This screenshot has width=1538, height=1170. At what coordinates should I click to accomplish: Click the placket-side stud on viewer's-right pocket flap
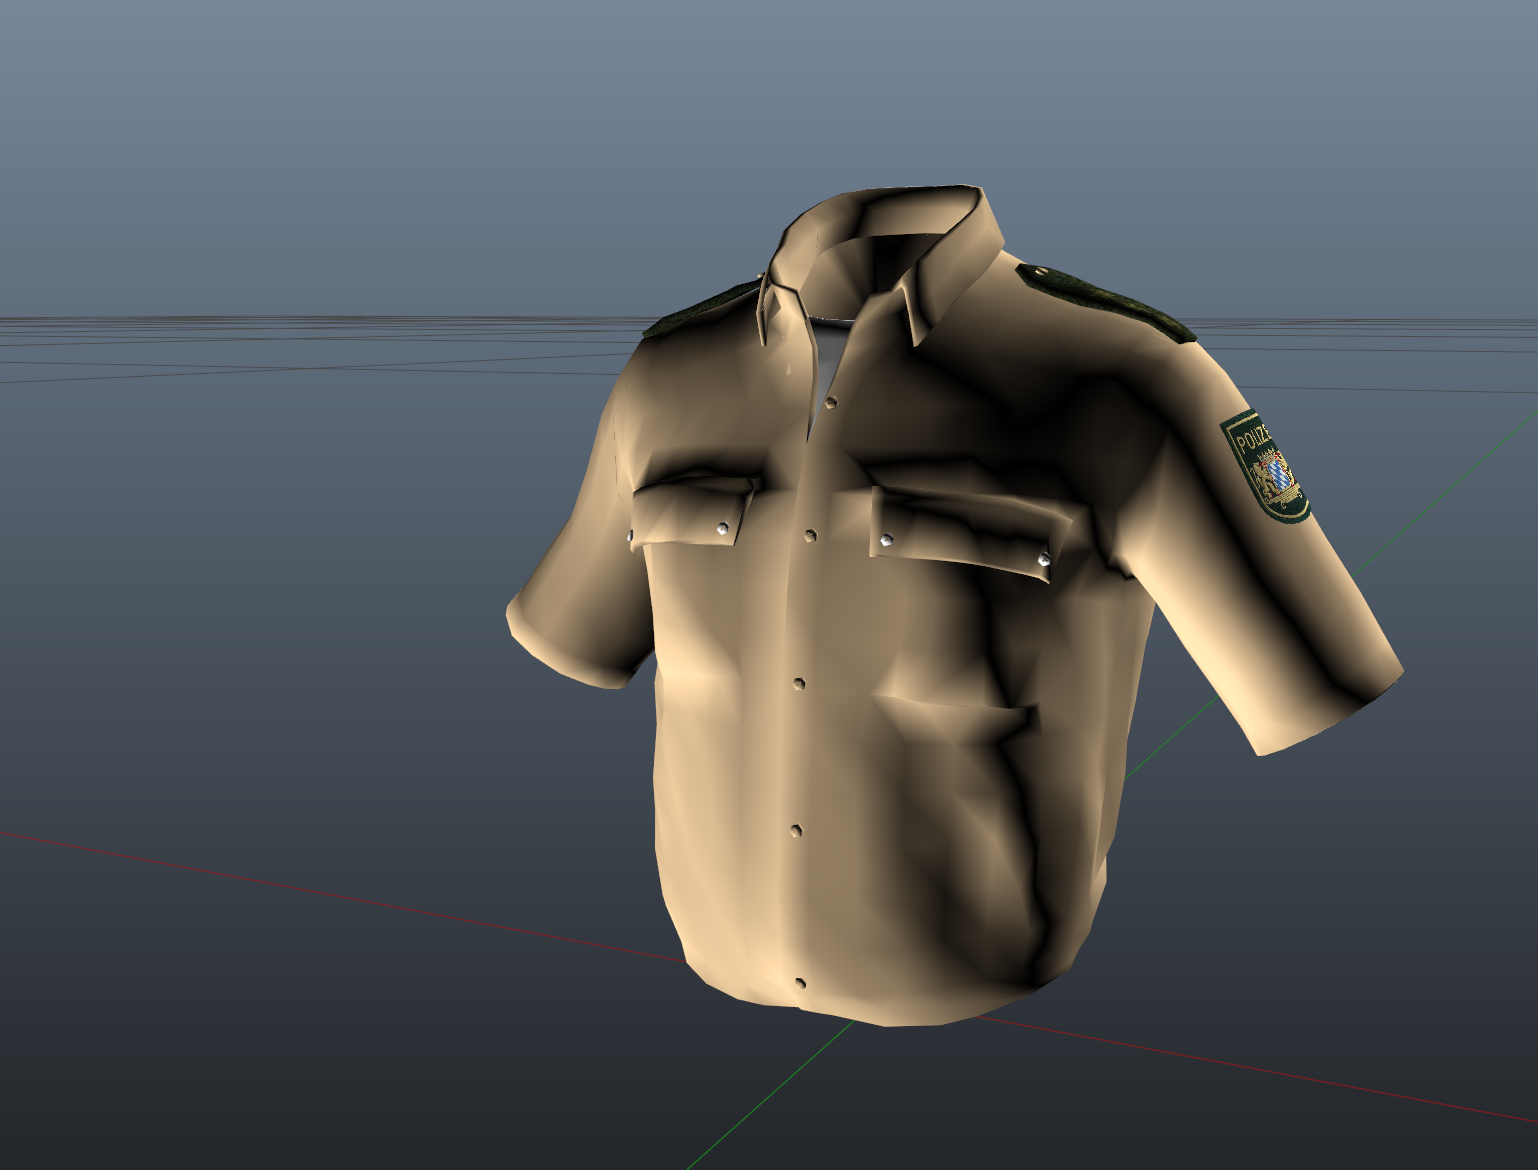click(x=886, y=540)
